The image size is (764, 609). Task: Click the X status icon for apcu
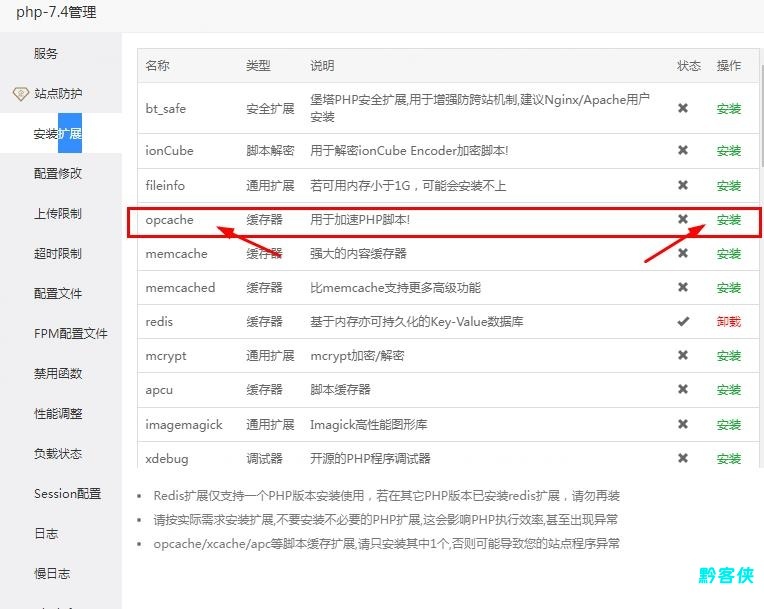point(683,389)
